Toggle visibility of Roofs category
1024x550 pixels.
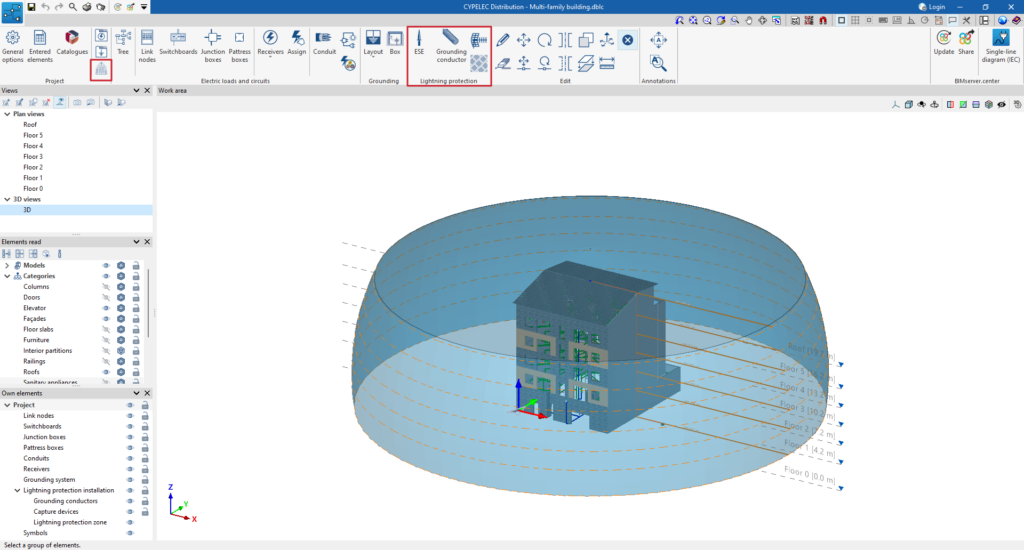point(106,372)
